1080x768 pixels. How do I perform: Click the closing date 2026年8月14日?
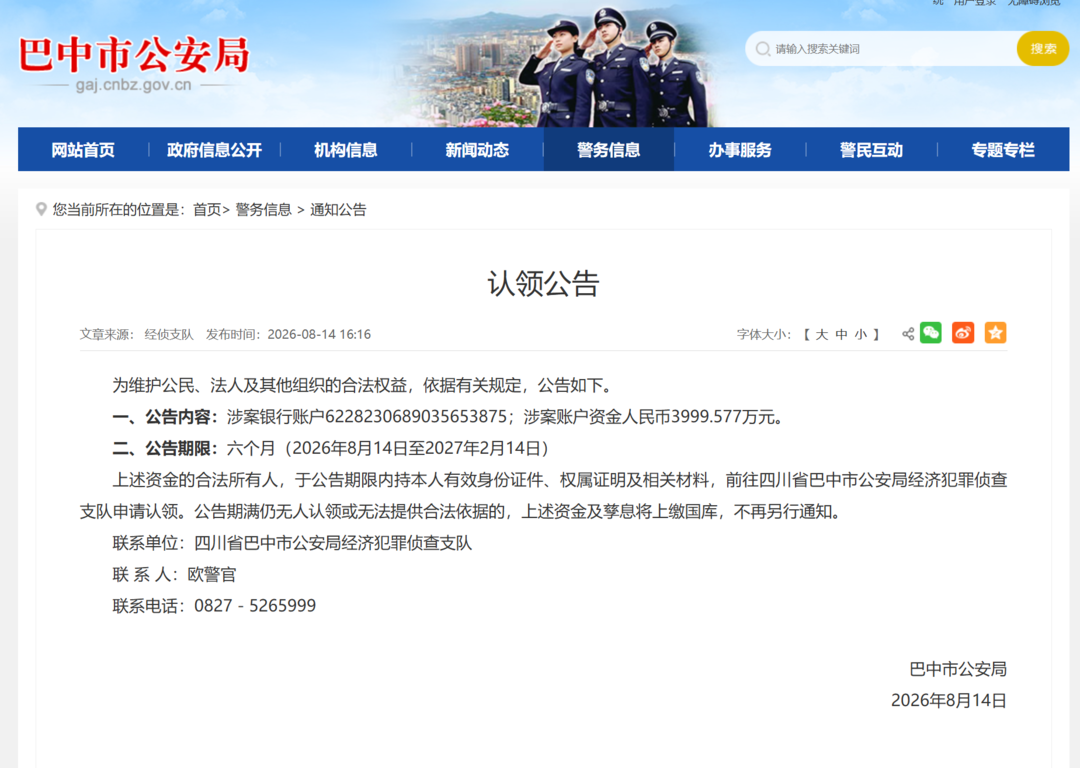tap(948, 700)
